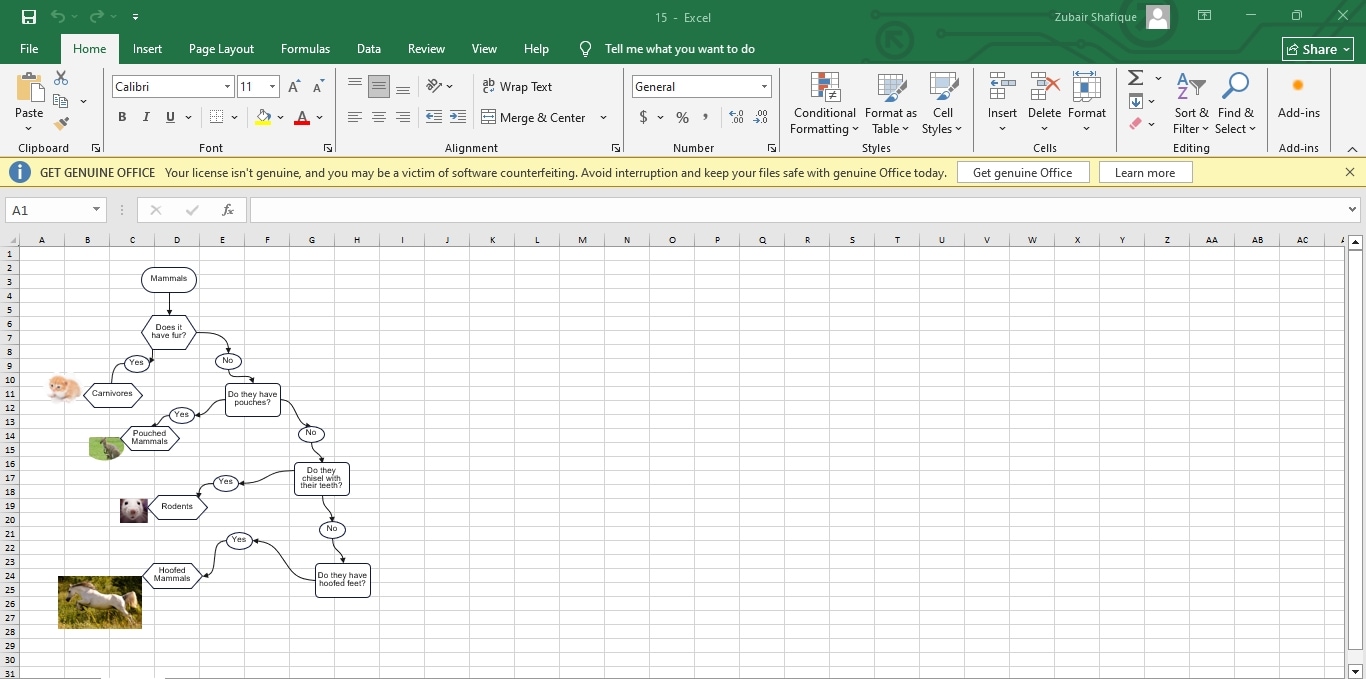Click the Learn more button
This screenshot has height=679, width=1366.
(1145, 171)
